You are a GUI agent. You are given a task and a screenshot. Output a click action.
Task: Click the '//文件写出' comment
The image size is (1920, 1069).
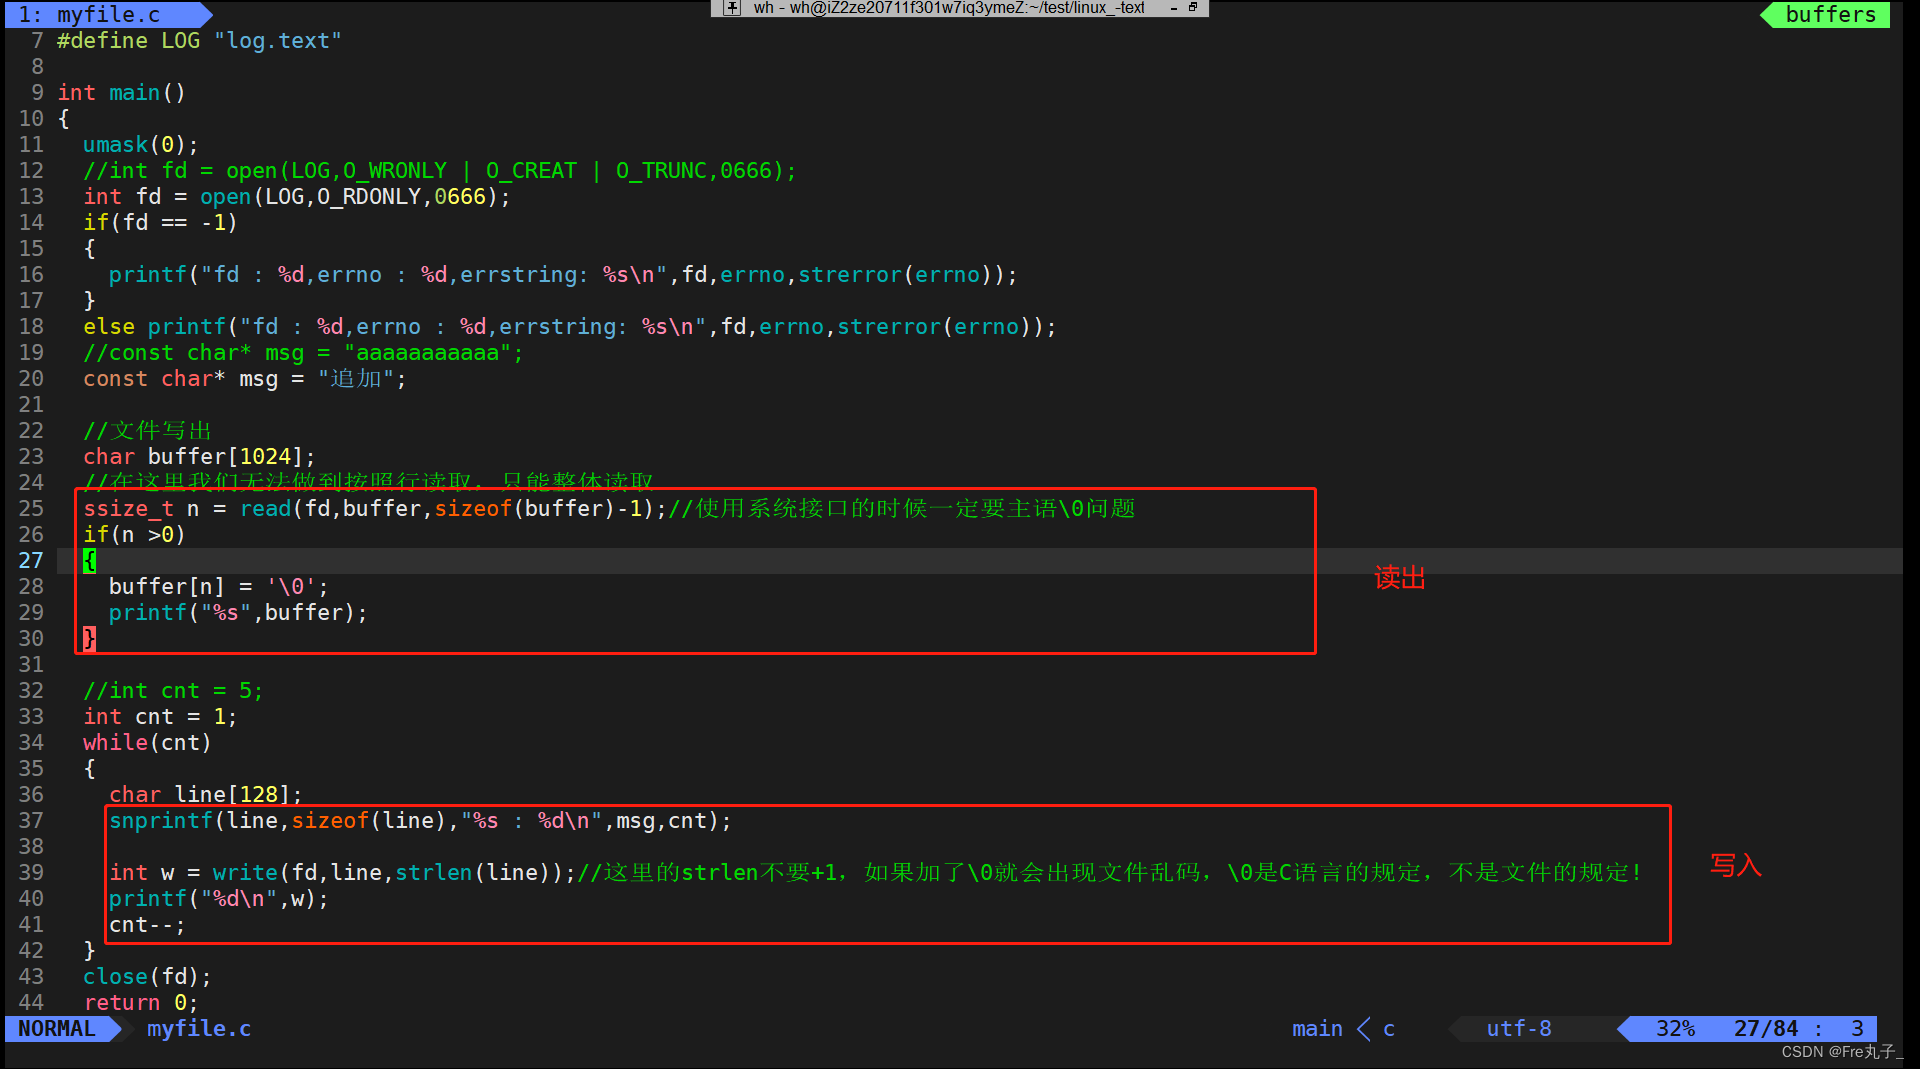(148, 431)
